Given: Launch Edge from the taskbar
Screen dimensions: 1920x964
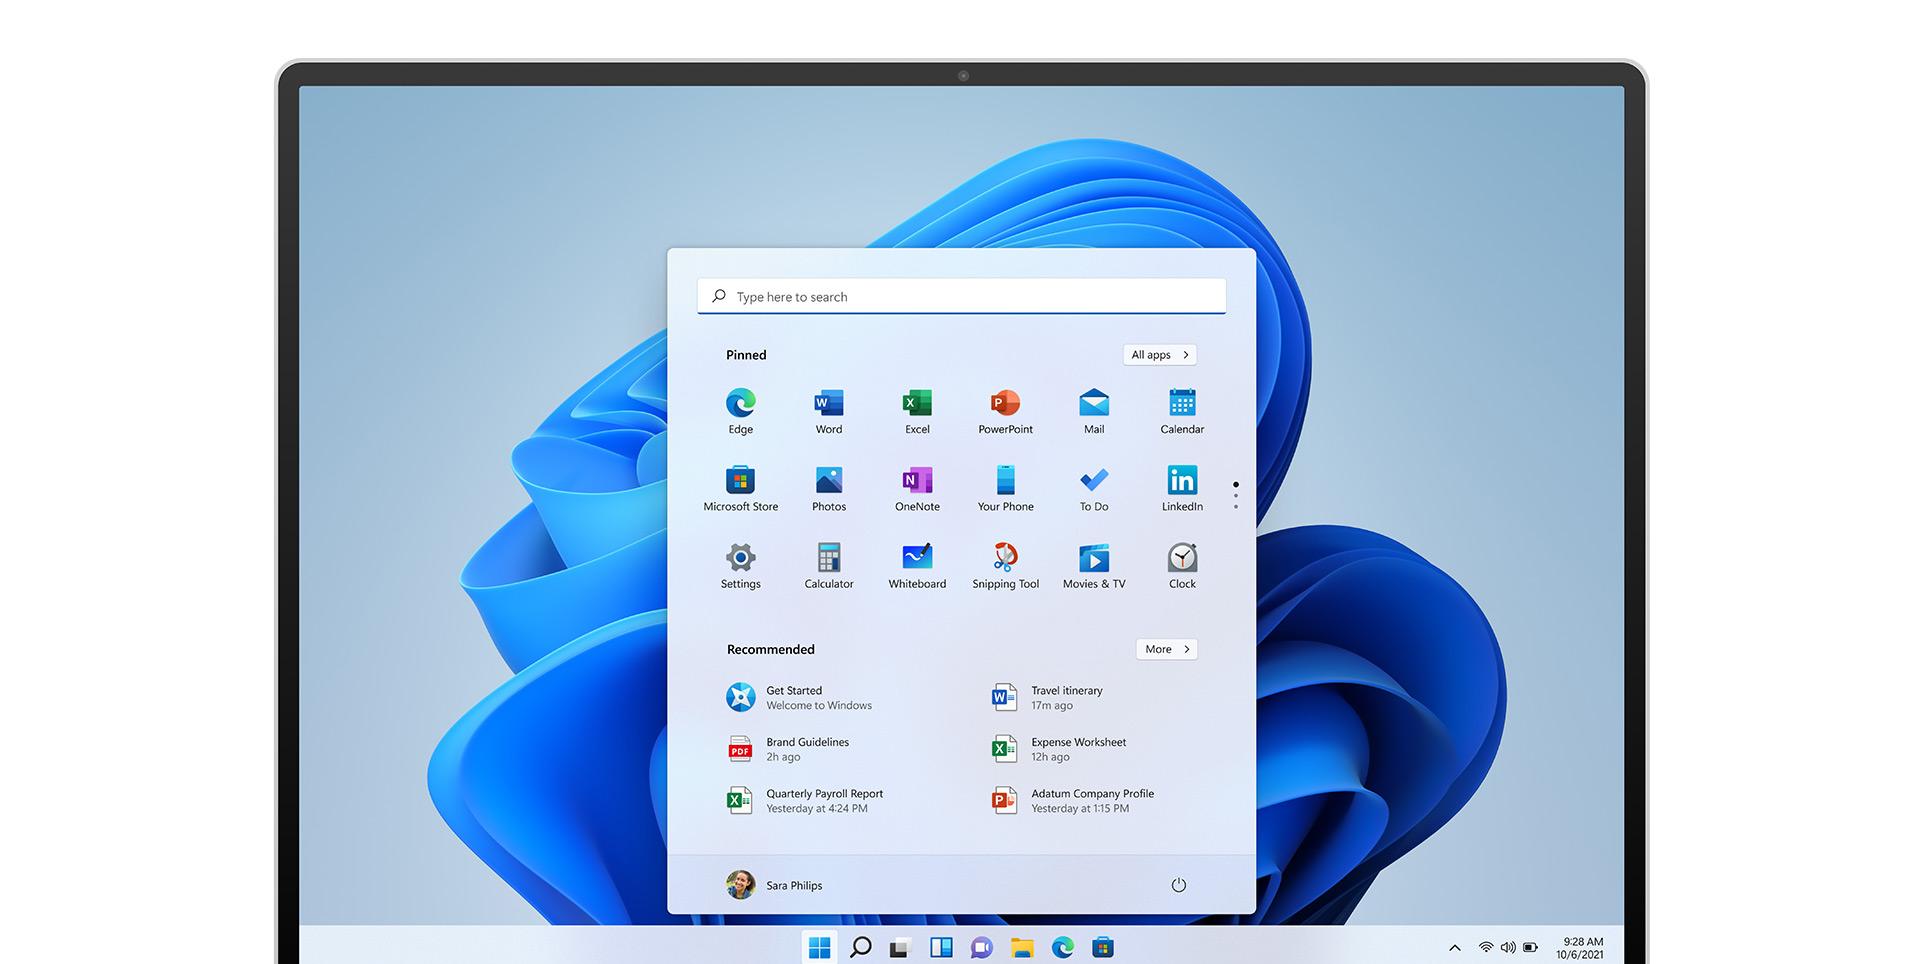Looking at the screenshot, I should click(1062, 947).
